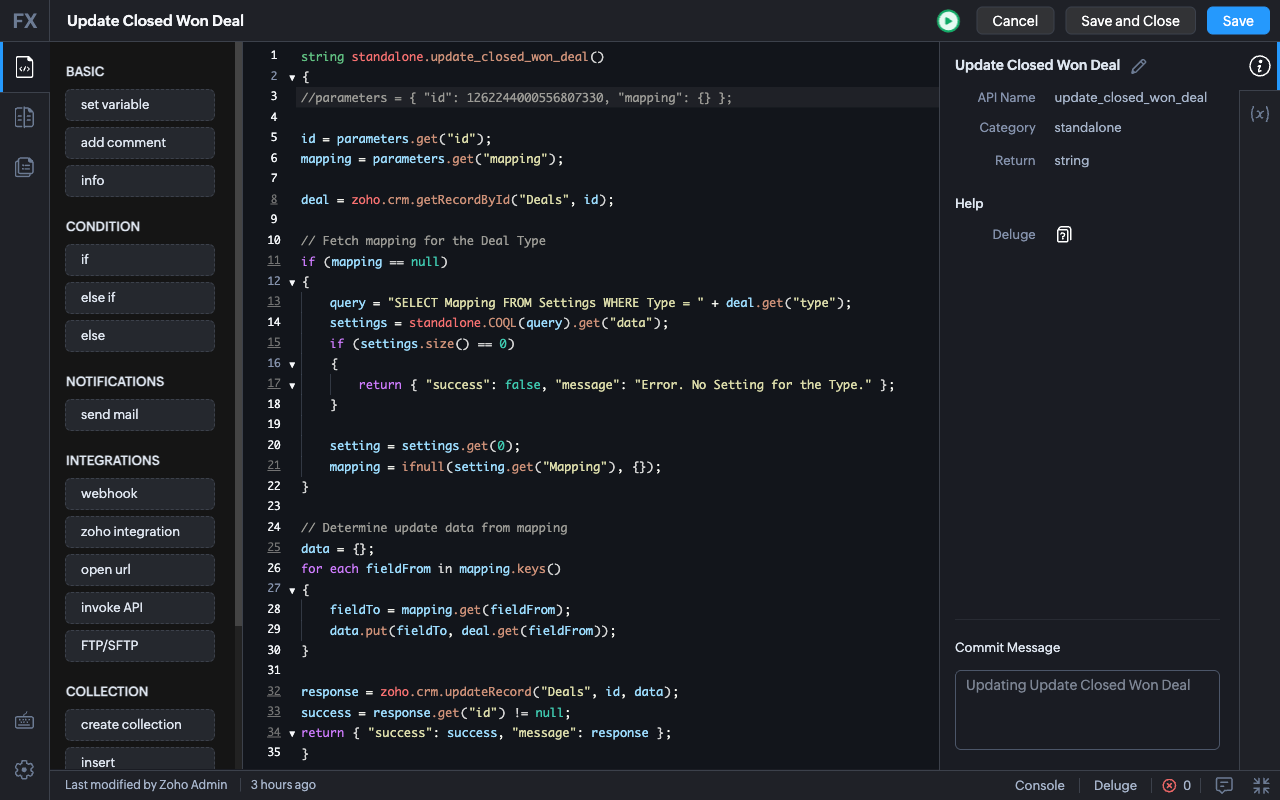
Task: Insert a webhook integration block
Action: (140, 494)
